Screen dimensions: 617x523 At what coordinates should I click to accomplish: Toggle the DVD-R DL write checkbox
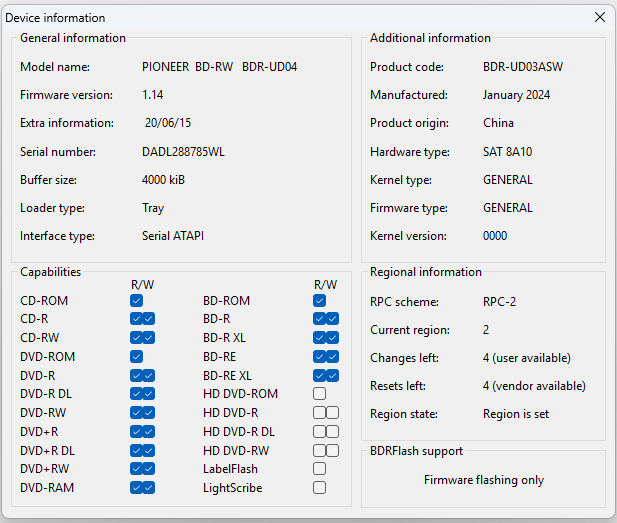coord(149,394)
